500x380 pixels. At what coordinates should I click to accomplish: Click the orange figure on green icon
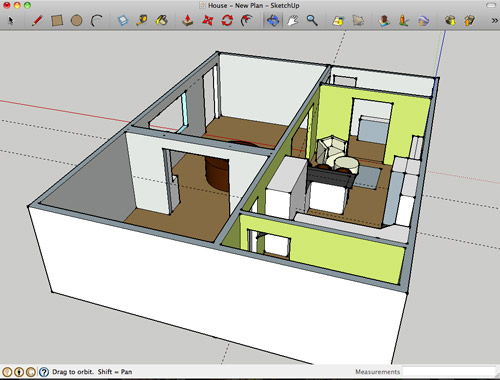[x=404, y=21]
